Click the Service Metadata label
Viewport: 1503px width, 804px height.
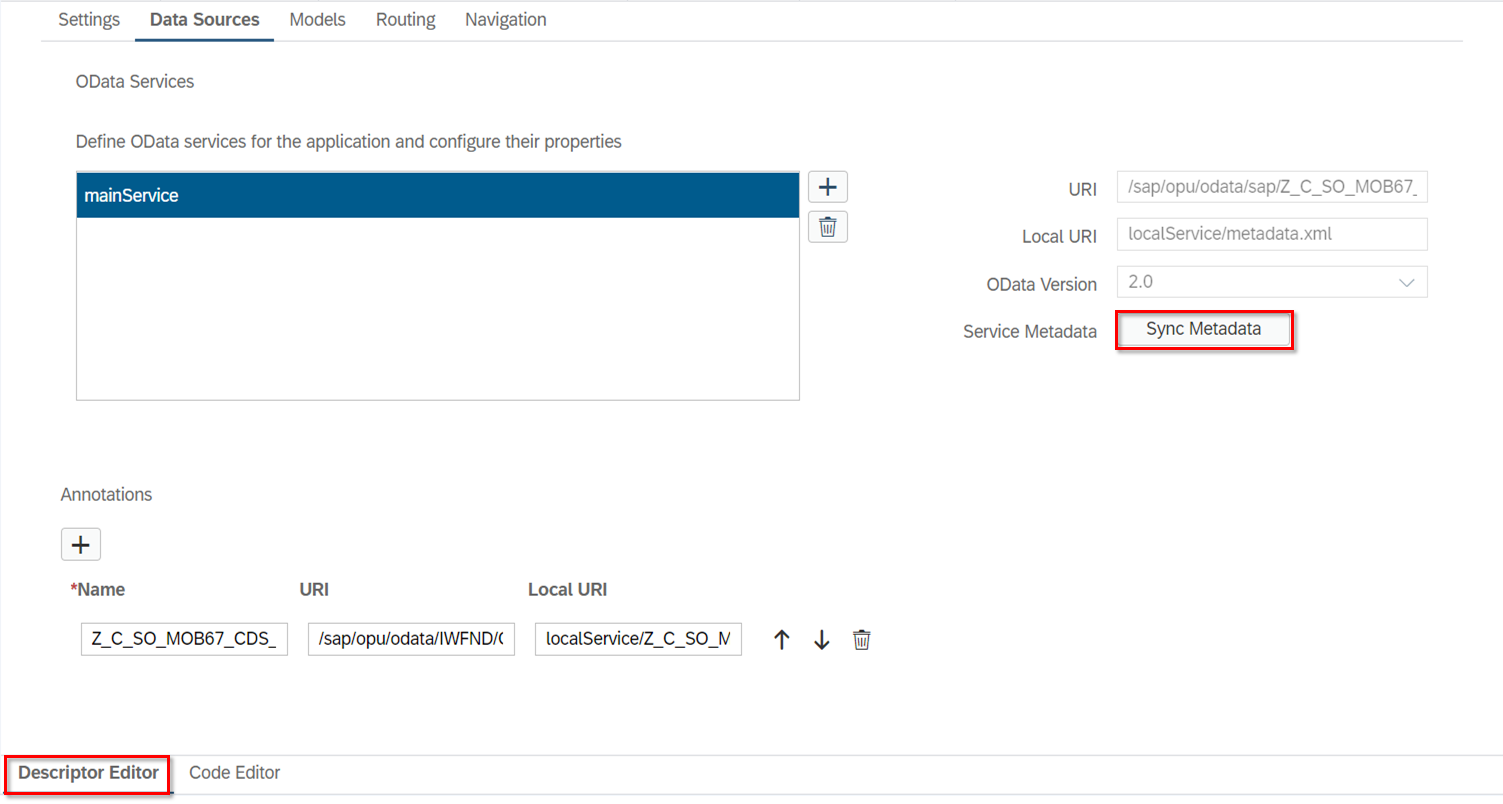pos(1030,331)
